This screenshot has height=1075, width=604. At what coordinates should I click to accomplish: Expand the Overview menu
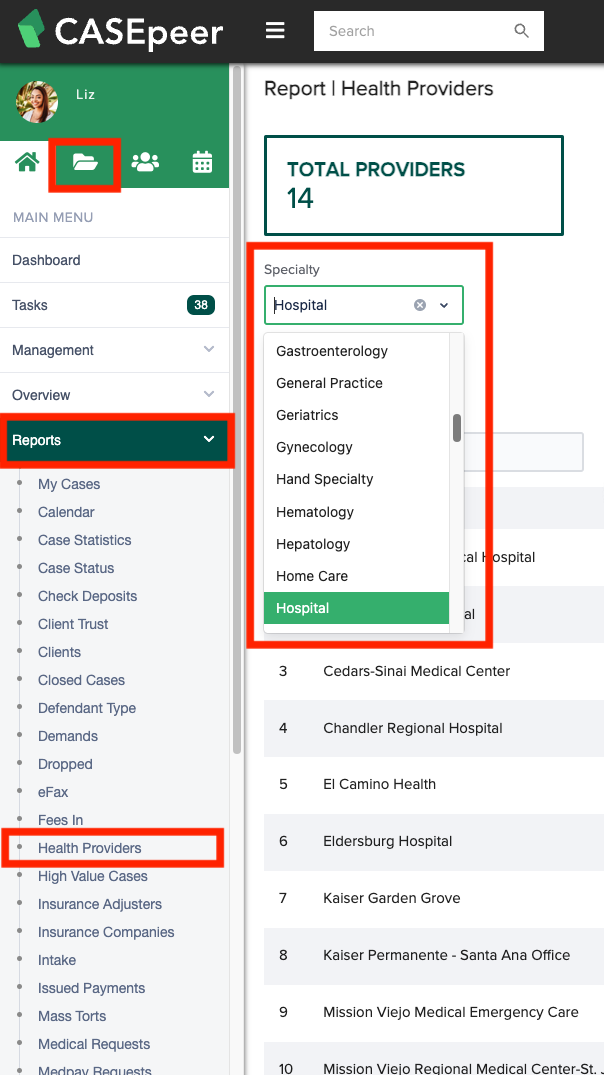click(x=114, y=395)
